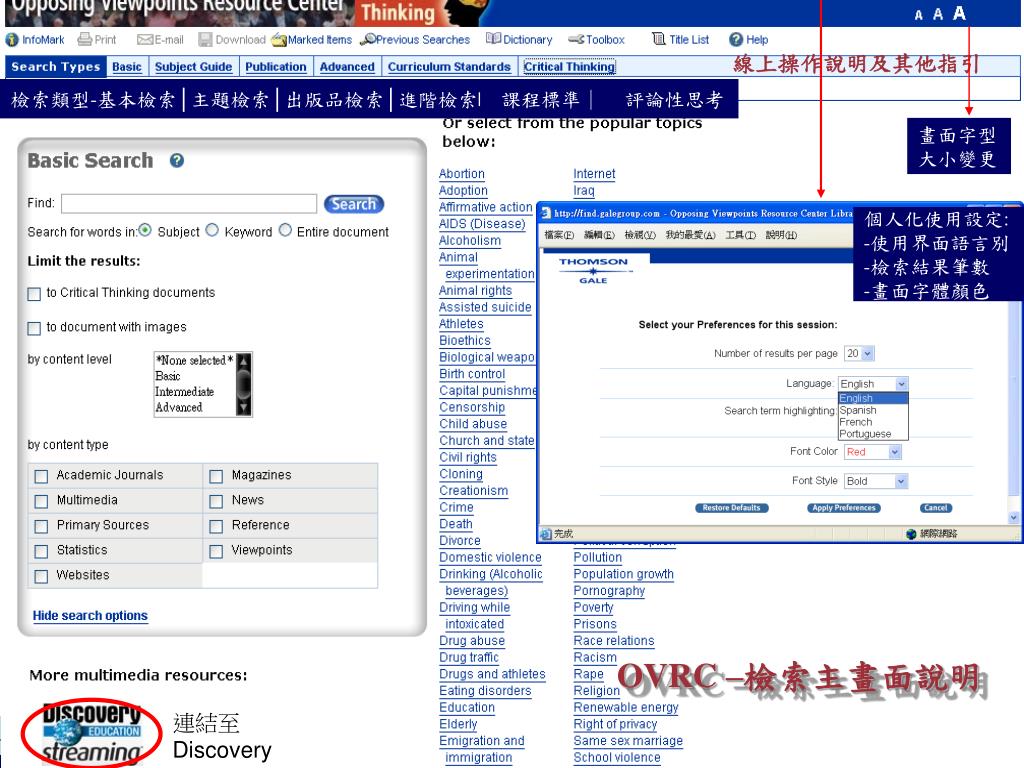
Task: Open the Dictionary book icon
Action: [x=494, y=39]
